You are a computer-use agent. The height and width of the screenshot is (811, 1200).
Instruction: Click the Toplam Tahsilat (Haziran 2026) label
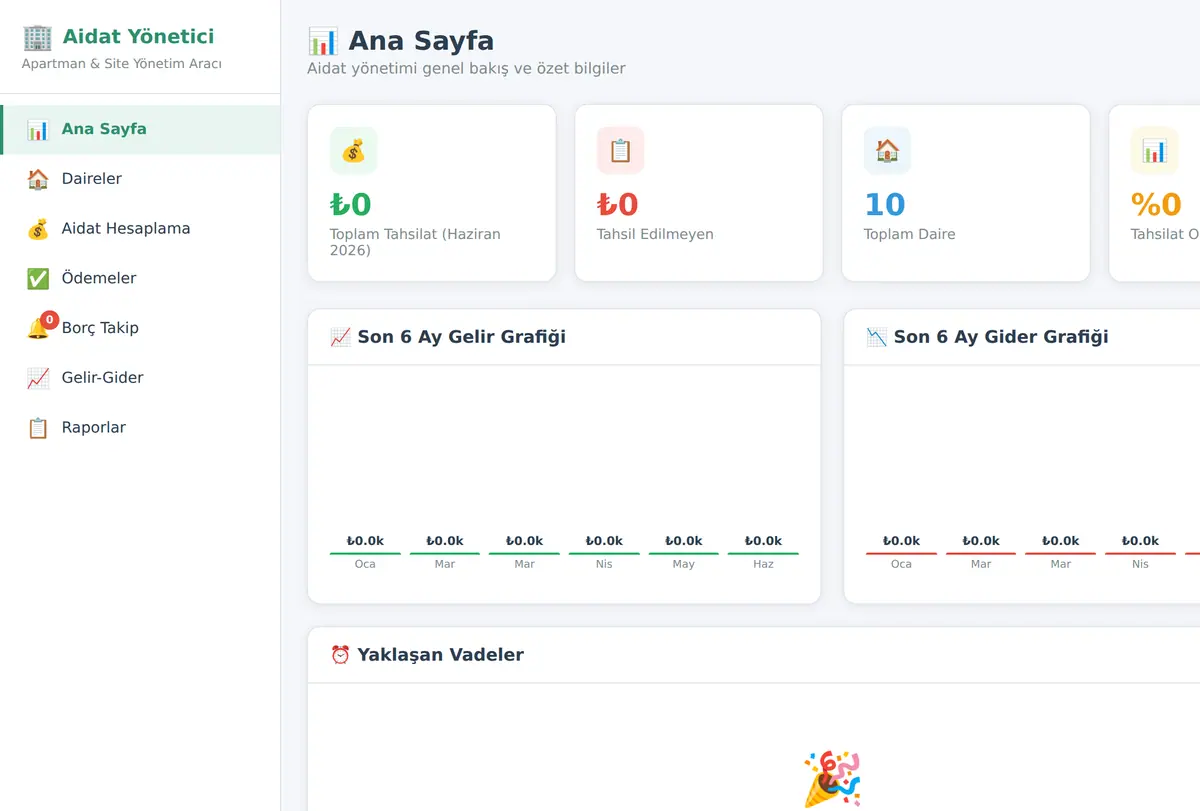pyautogui.click(x=415, y=242)
